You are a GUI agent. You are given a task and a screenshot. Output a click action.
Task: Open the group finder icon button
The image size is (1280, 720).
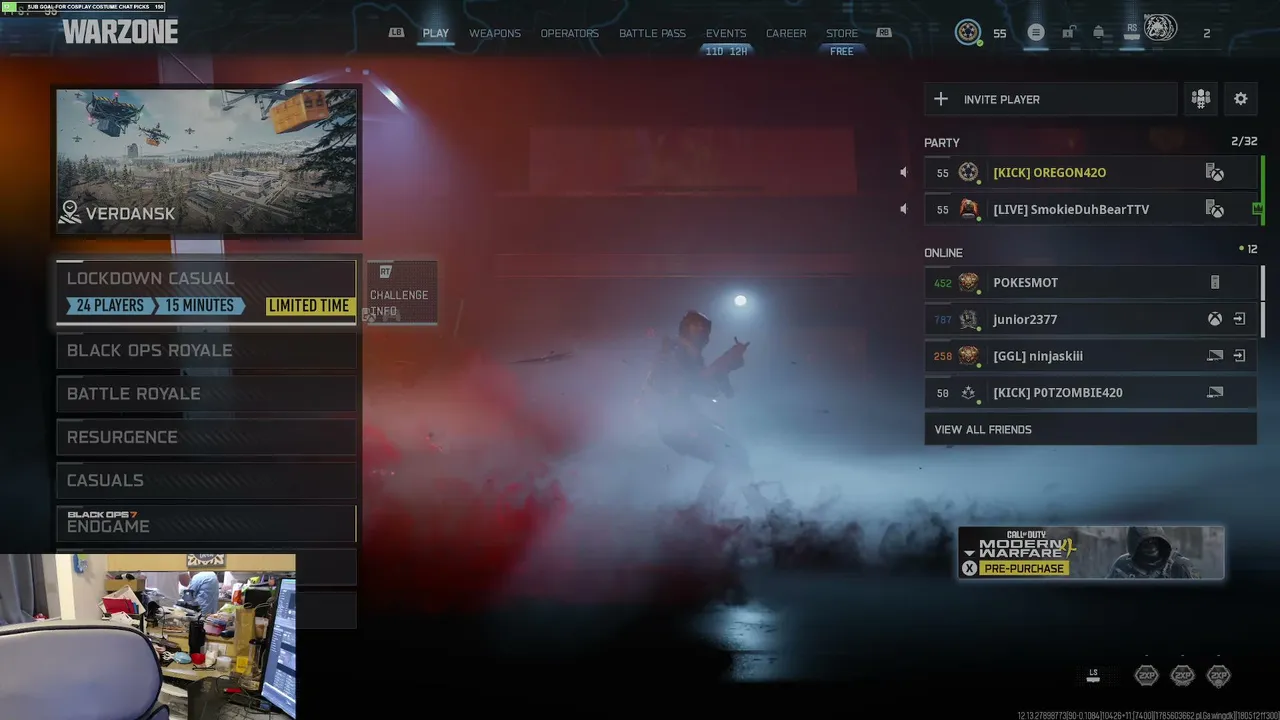pyautogui.click(x=1201, y=99)
